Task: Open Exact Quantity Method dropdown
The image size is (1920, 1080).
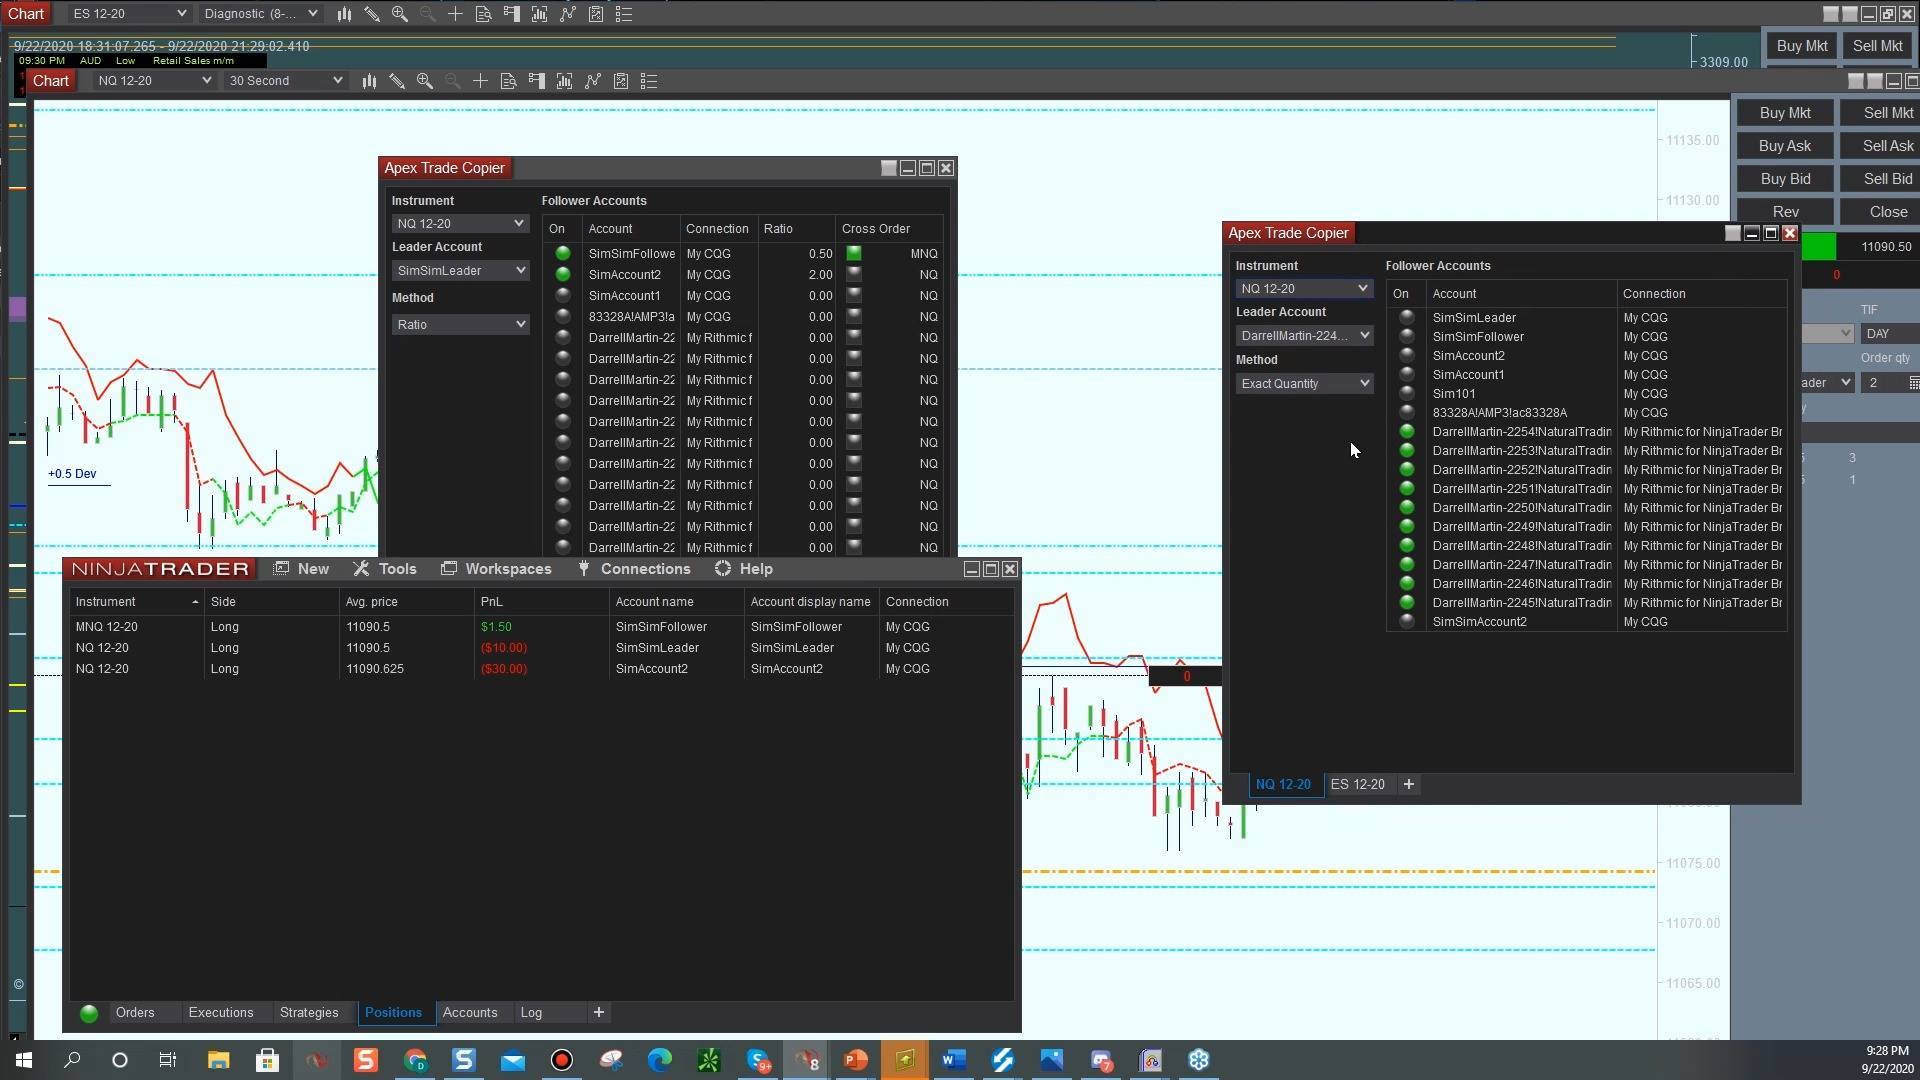Action: 1304,384
